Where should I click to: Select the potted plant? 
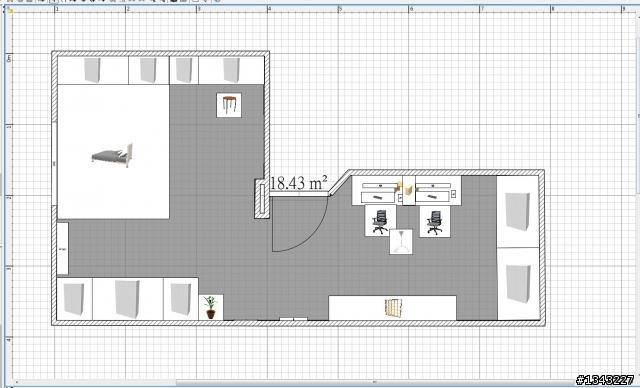click(211, 307)
